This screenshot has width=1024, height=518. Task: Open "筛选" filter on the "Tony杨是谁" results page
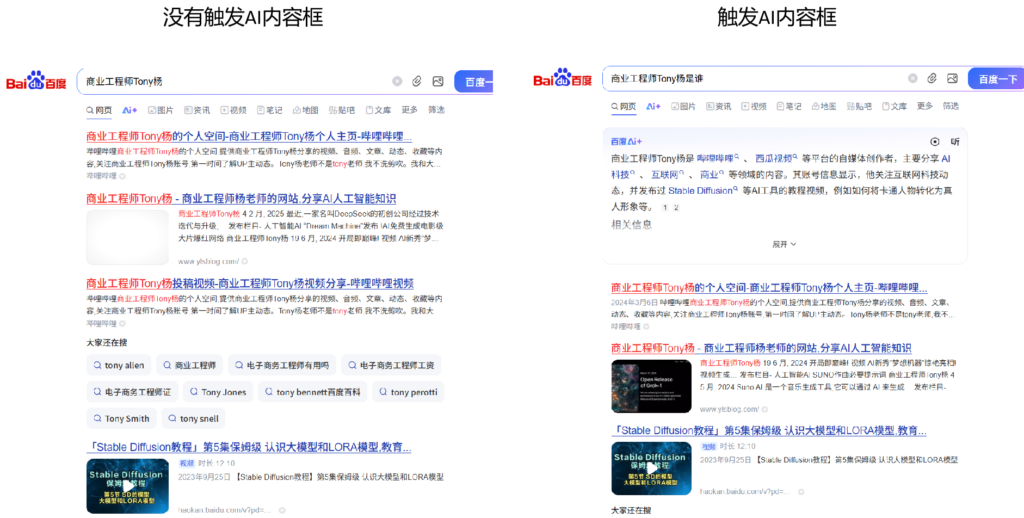pyautogui.click(x=950, y=106)
